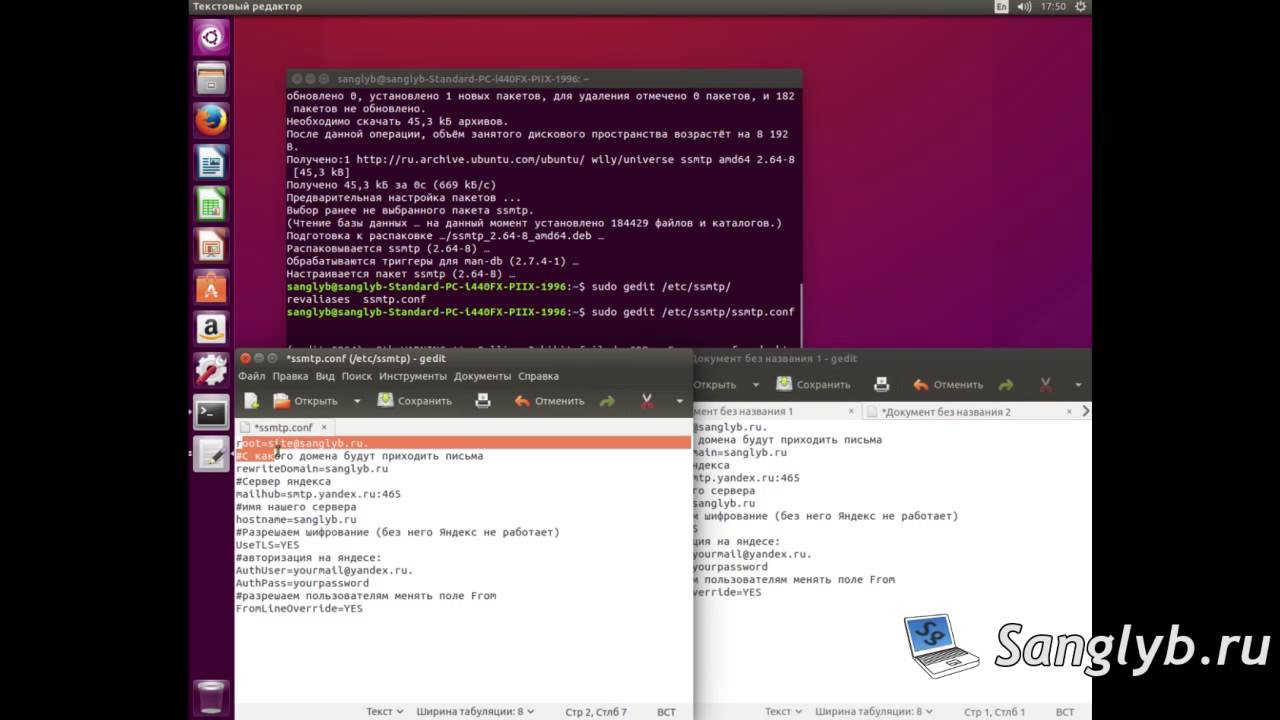This screenshot has width=1280, height=720.
Task: Open the Trash in the dock
Action: tap(211, 696)
